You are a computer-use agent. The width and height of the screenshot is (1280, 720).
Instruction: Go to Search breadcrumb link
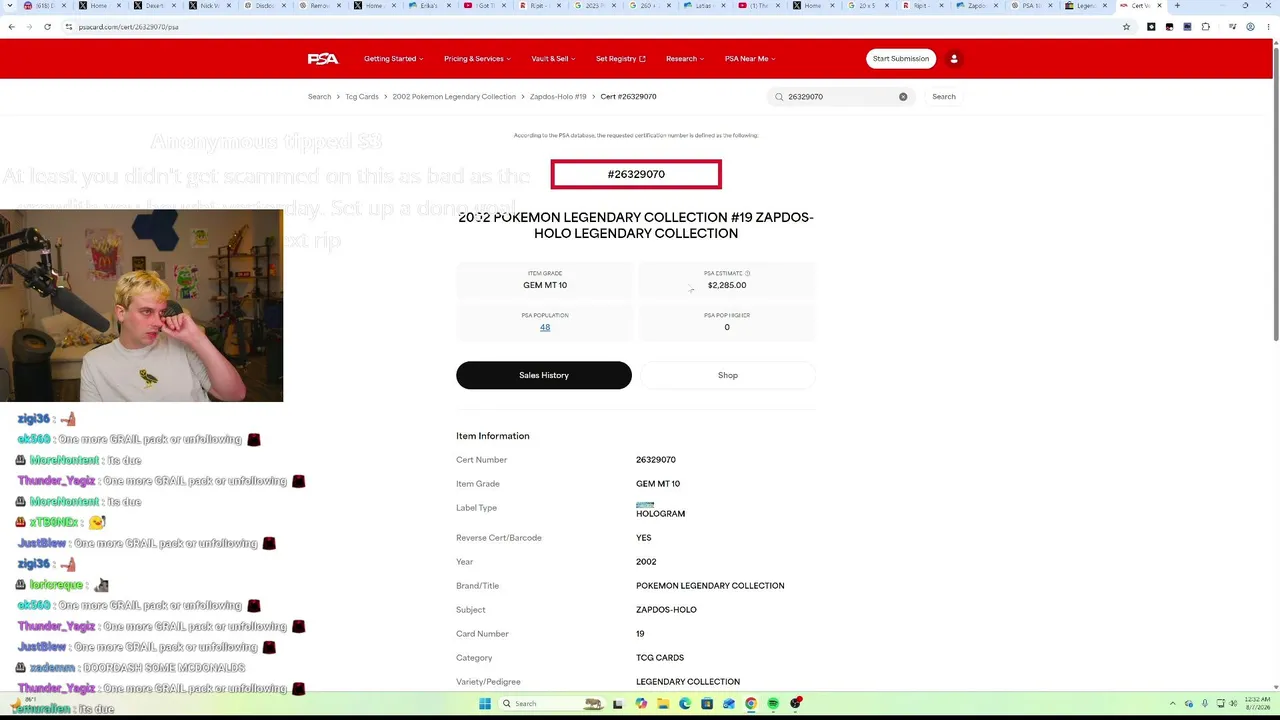click(319, 97)
